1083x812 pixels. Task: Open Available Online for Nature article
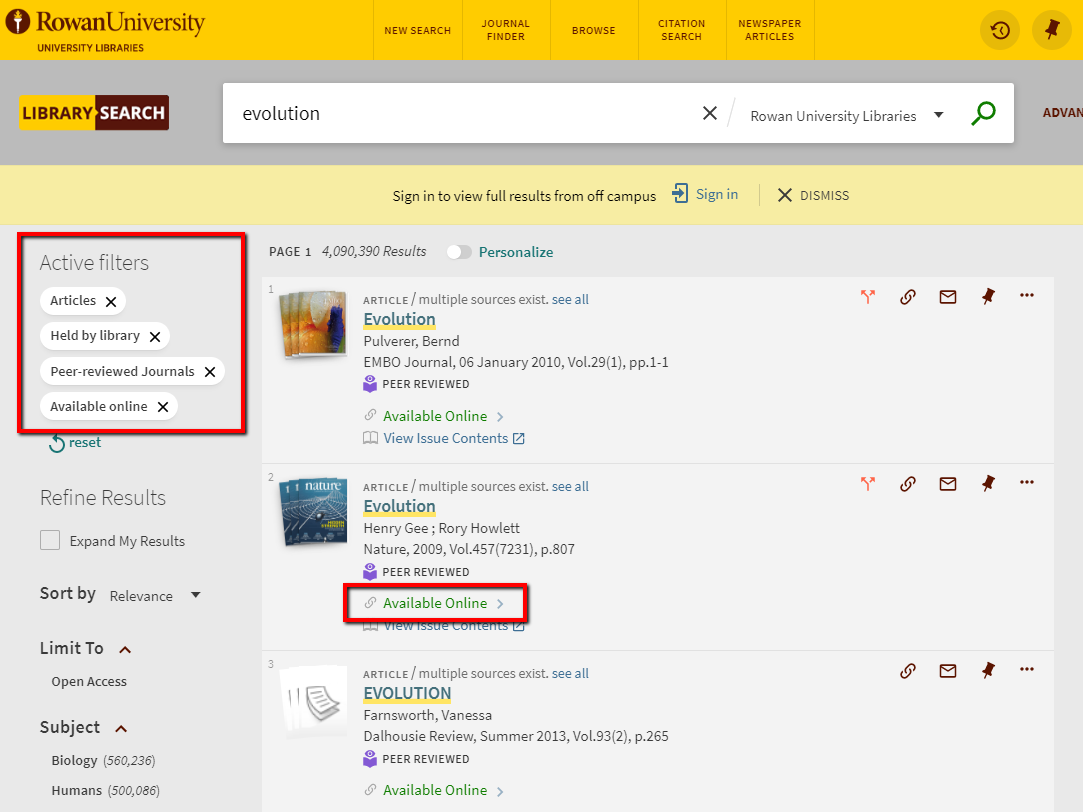tap(435, 603)
